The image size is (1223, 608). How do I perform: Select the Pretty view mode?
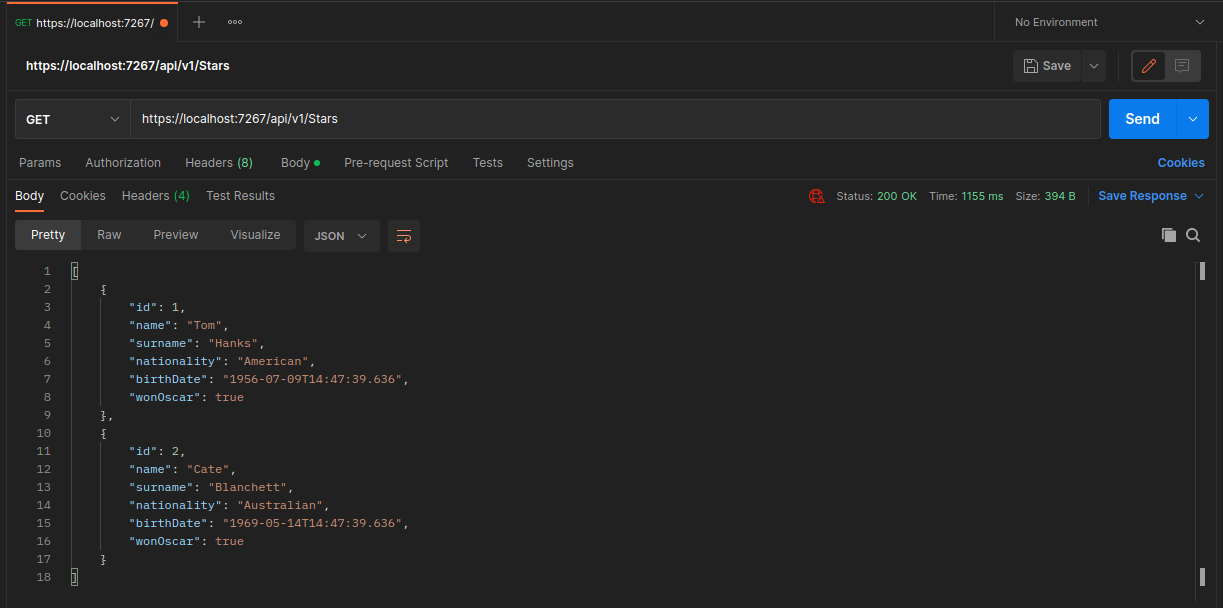coord(48,235)
